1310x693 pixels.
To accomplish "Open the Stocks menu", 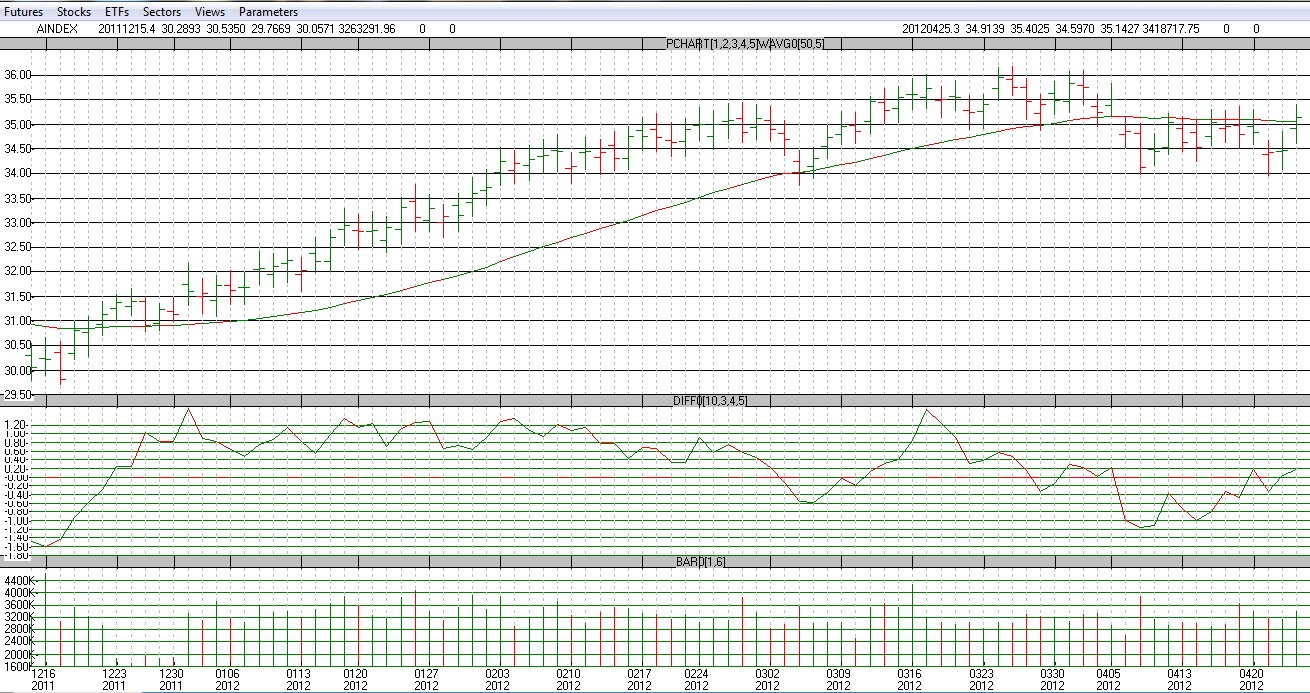I will (74, 12).
